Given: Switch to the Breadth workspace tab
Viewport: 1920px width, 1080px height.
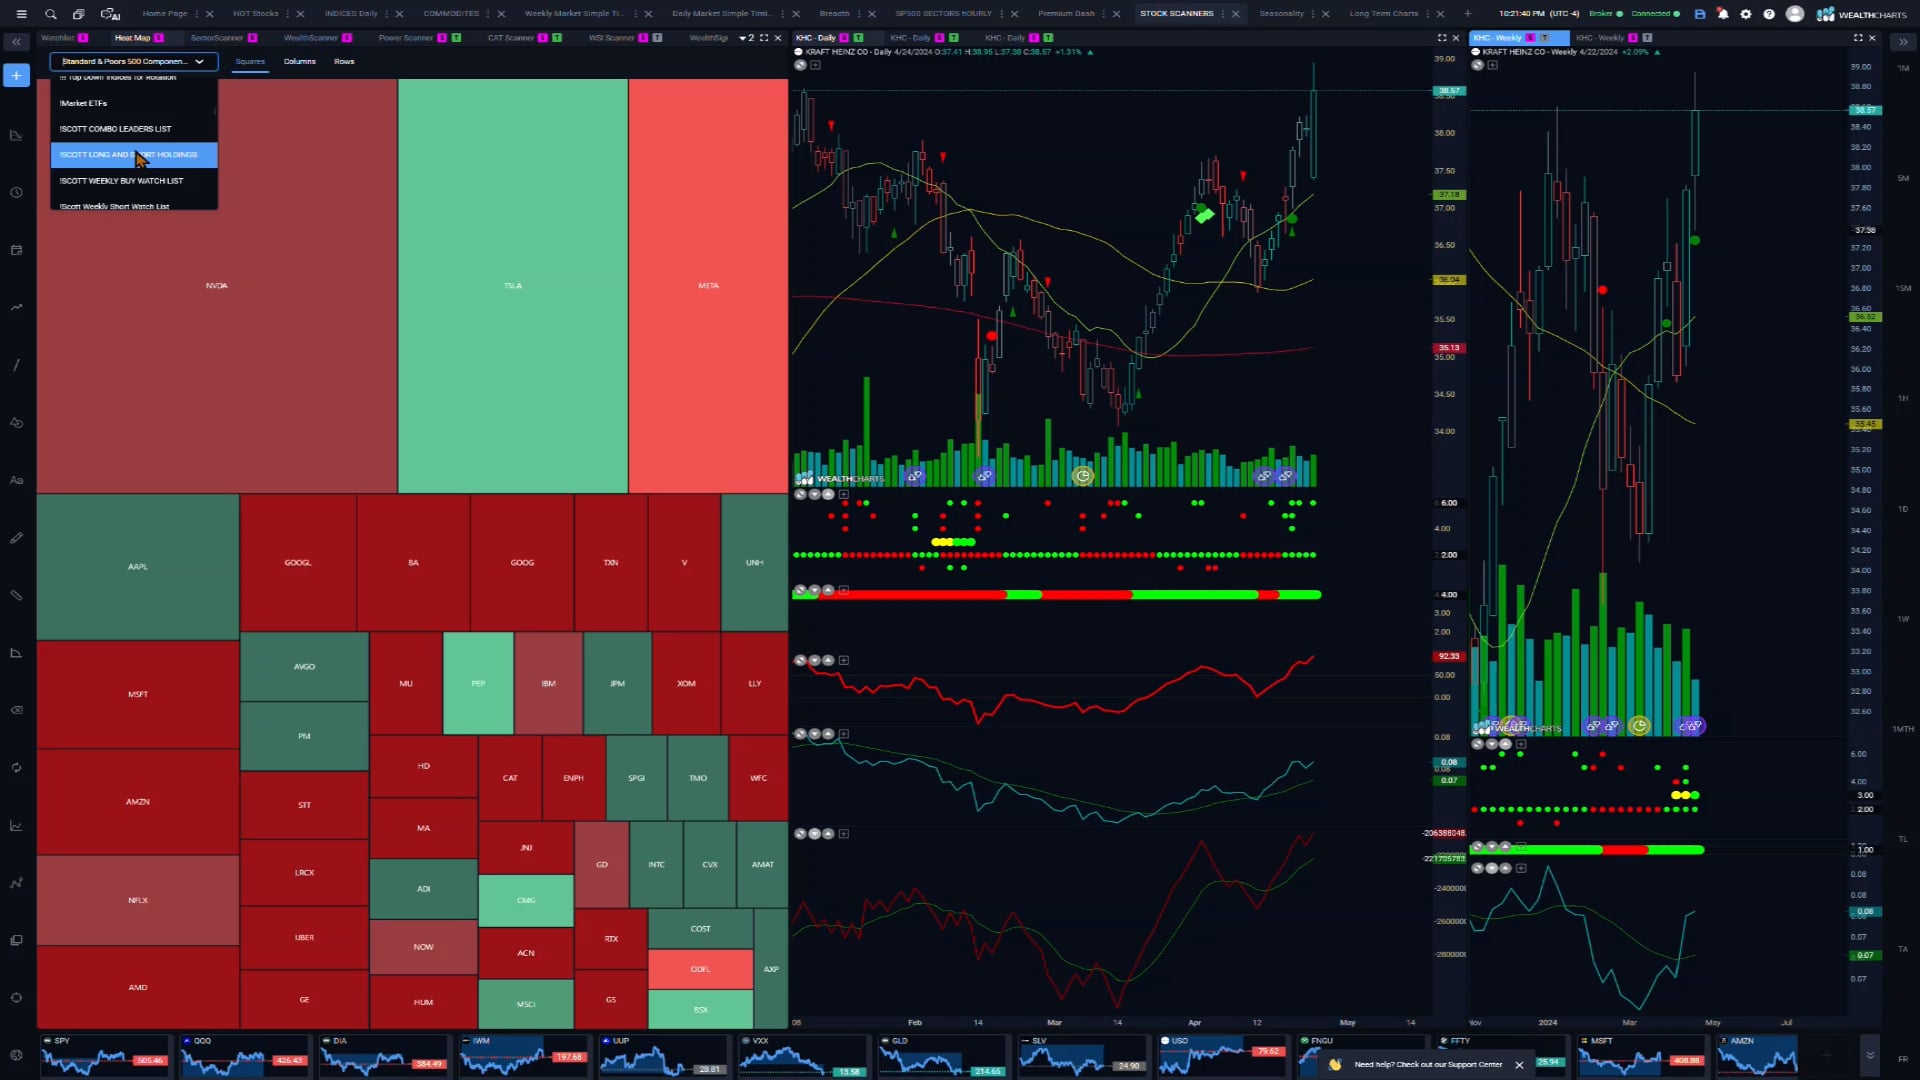Looking at the screenshot, I should coord(834,14).
